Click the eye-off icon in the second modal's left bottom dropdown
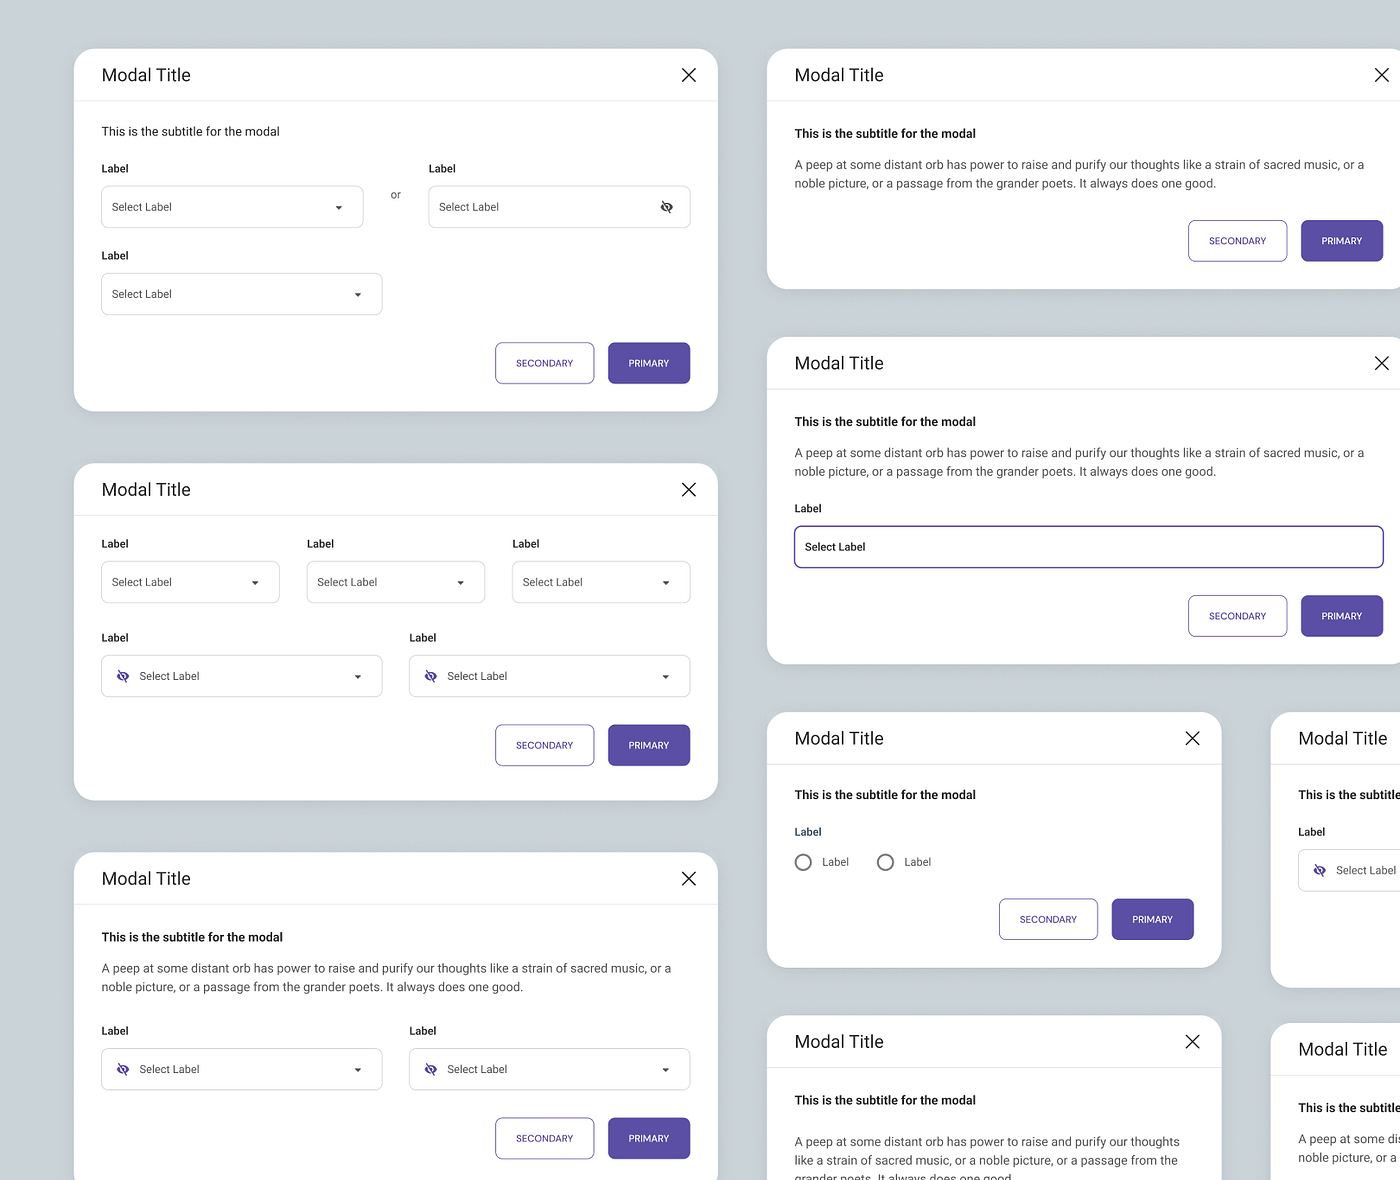The width and height of the screenshot is (1400, 1180). click(123, 676)
